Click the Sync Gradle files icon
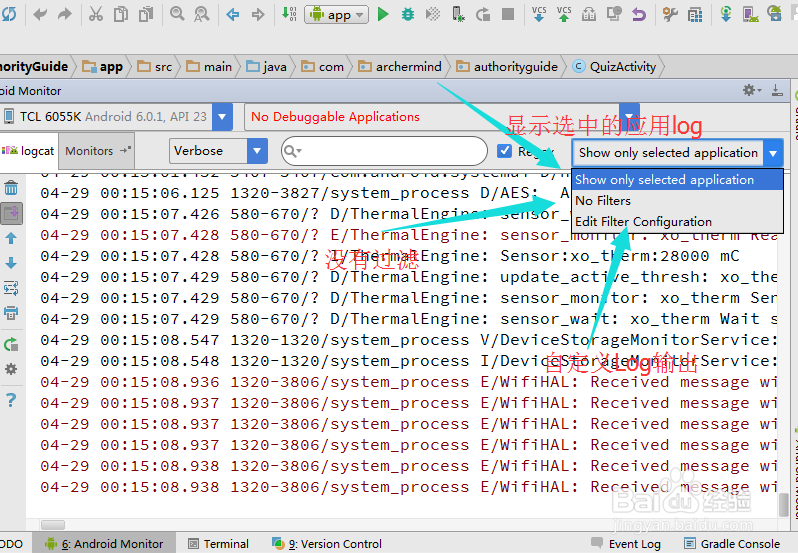Screen dimensions: 798x553 [726, 14]
